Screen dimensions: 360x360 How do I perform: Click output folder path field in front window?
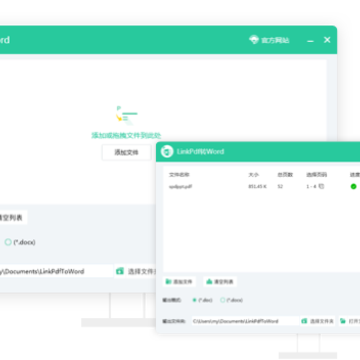pos(245,321)
